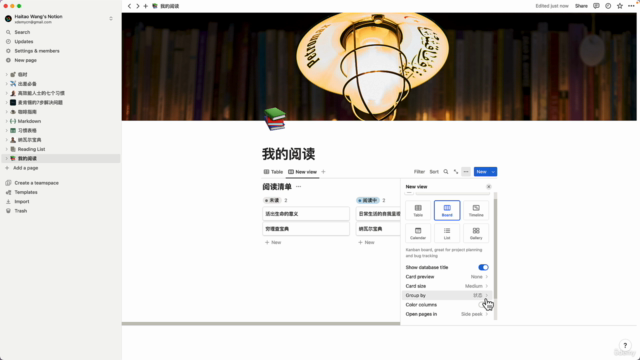The width and height of the screenshot is (640, 360).
Task: Open the workspace switcher for Haitao Wang's Notion
Action: [111, 18]
